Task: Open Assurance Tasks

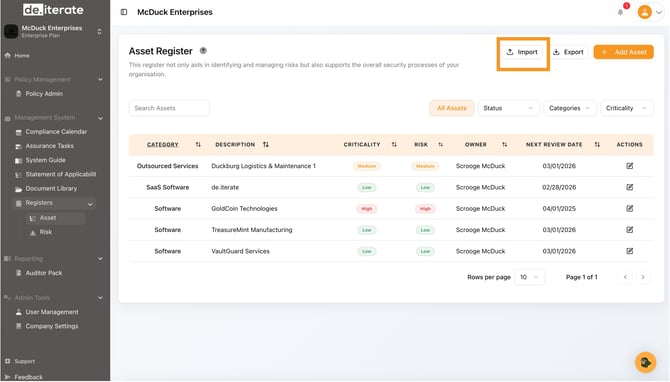Action: coord(44,146)
